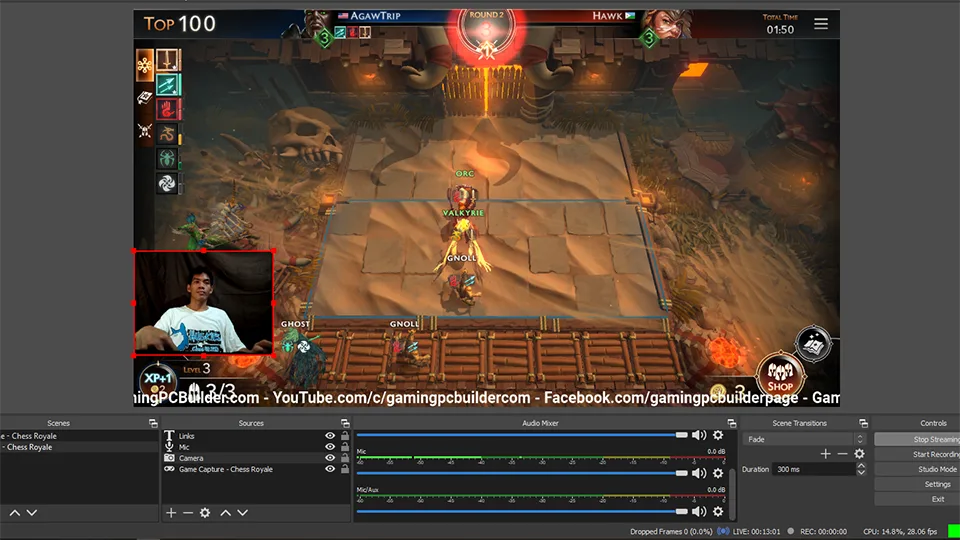This screenshot has height=540, width=960.
Task: Select the teal arrows synergy icon
Action: 167,84
